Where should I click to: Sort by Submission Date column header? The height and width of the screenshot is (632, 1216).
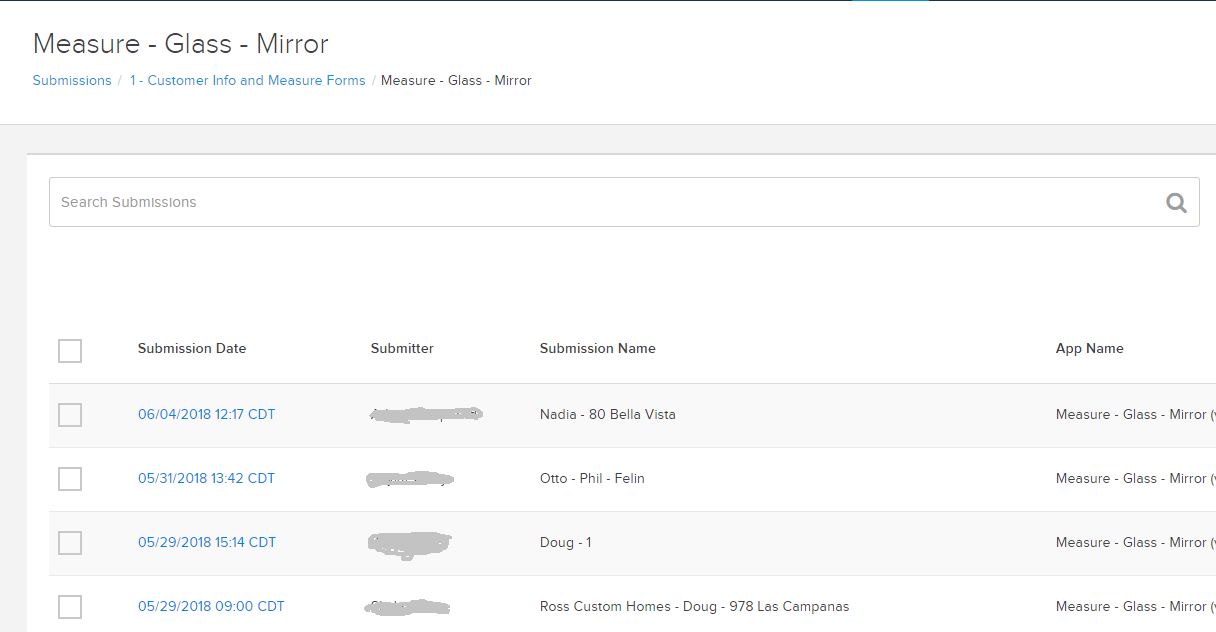(x=192, y=348)
